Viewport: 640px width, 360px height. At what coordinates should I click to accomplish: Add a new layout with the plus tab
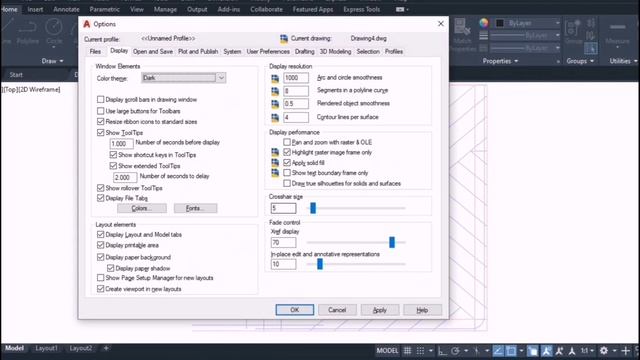(x=106, y=348)
